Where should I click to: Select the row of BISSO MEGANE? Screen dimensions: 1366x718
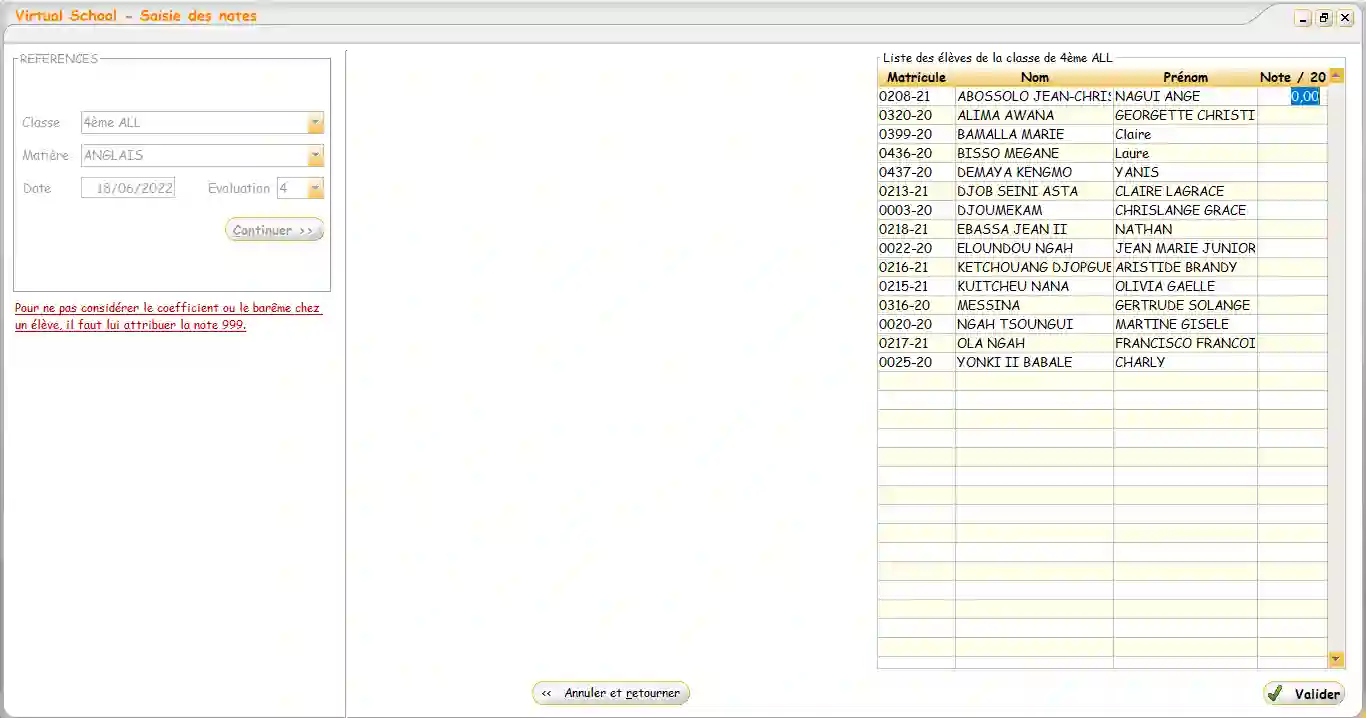coord(1034,153)
